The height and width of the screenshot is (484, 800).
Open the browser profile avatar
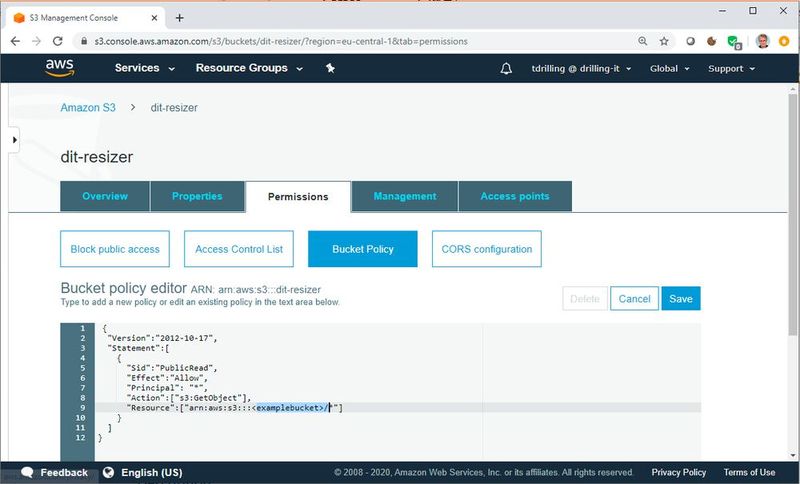click(x=763, y=41)
